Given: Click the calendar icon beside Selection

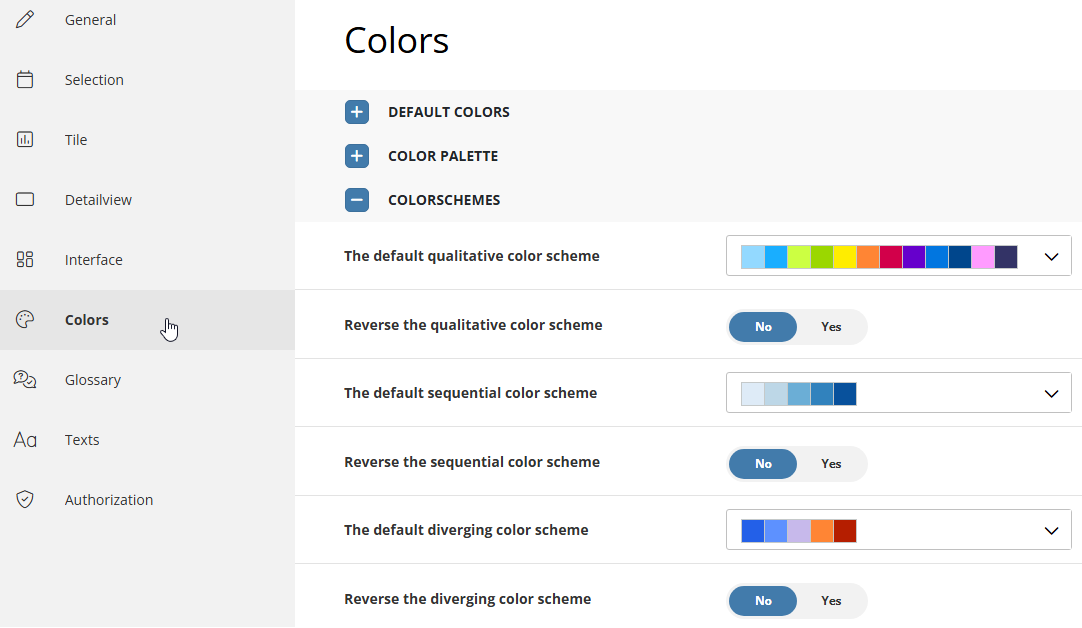Looking at the screenshot, I should (25, 80).
